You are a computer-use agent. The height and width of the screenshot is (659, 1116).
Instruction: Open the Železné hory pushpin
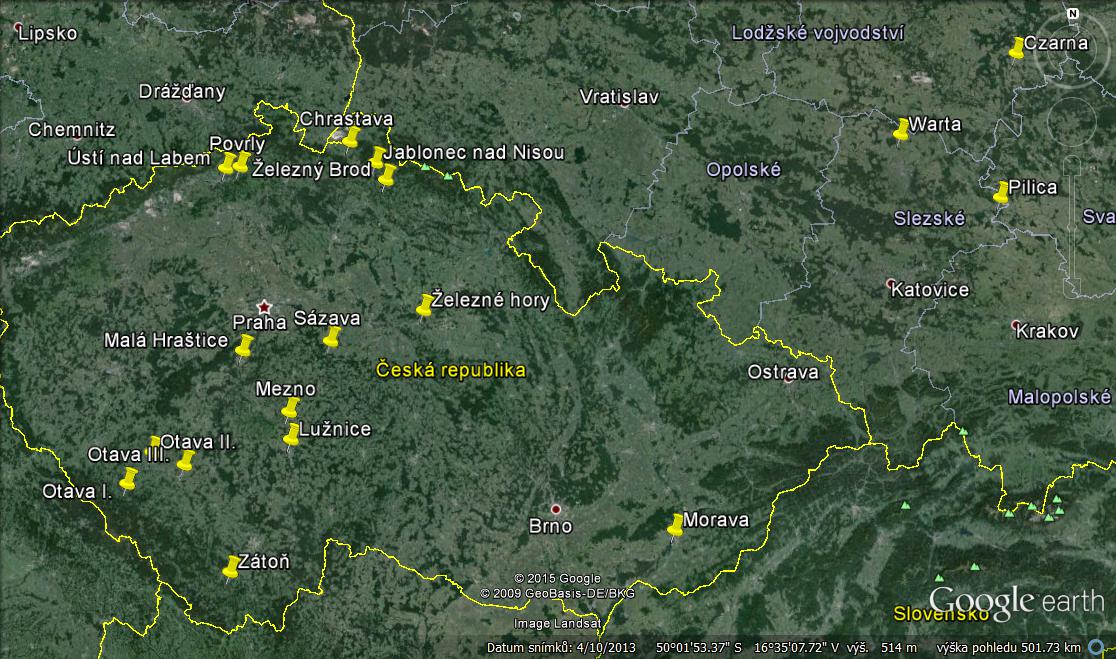coord(425,305)
